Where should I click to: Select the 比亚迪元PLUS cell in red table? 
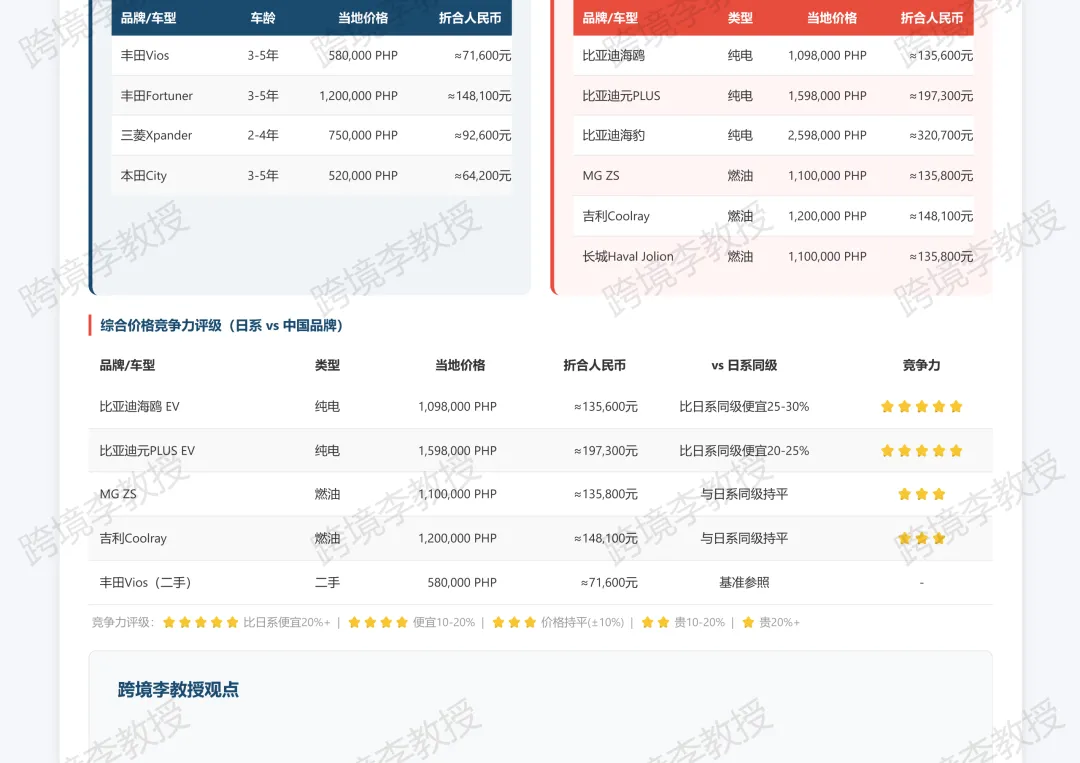(x=621, y=96)
